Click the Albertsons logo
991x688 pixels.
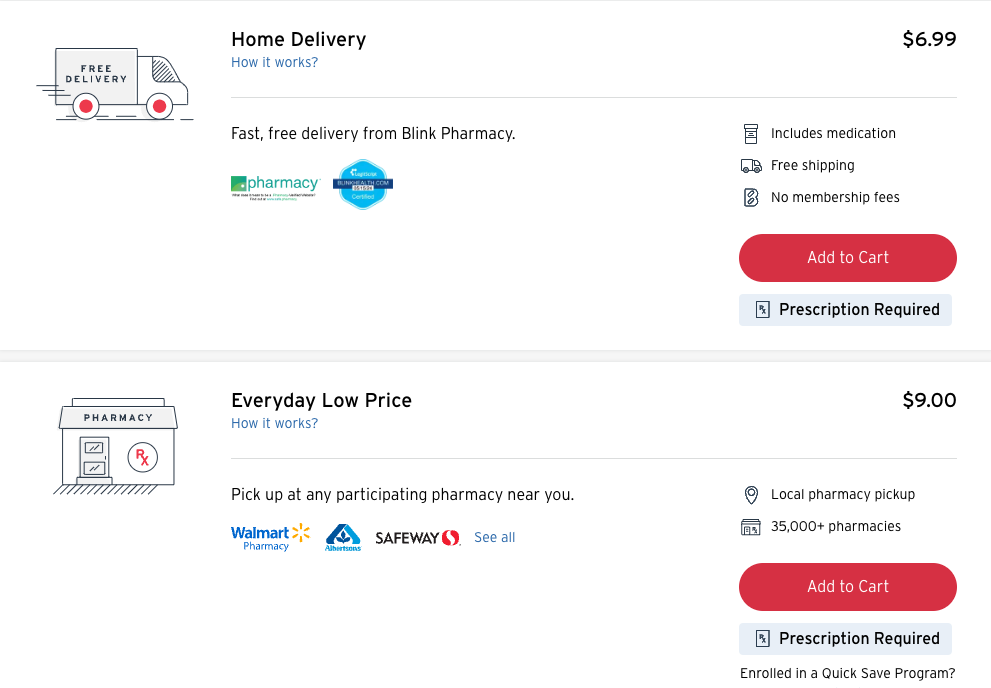pos(343,538)
